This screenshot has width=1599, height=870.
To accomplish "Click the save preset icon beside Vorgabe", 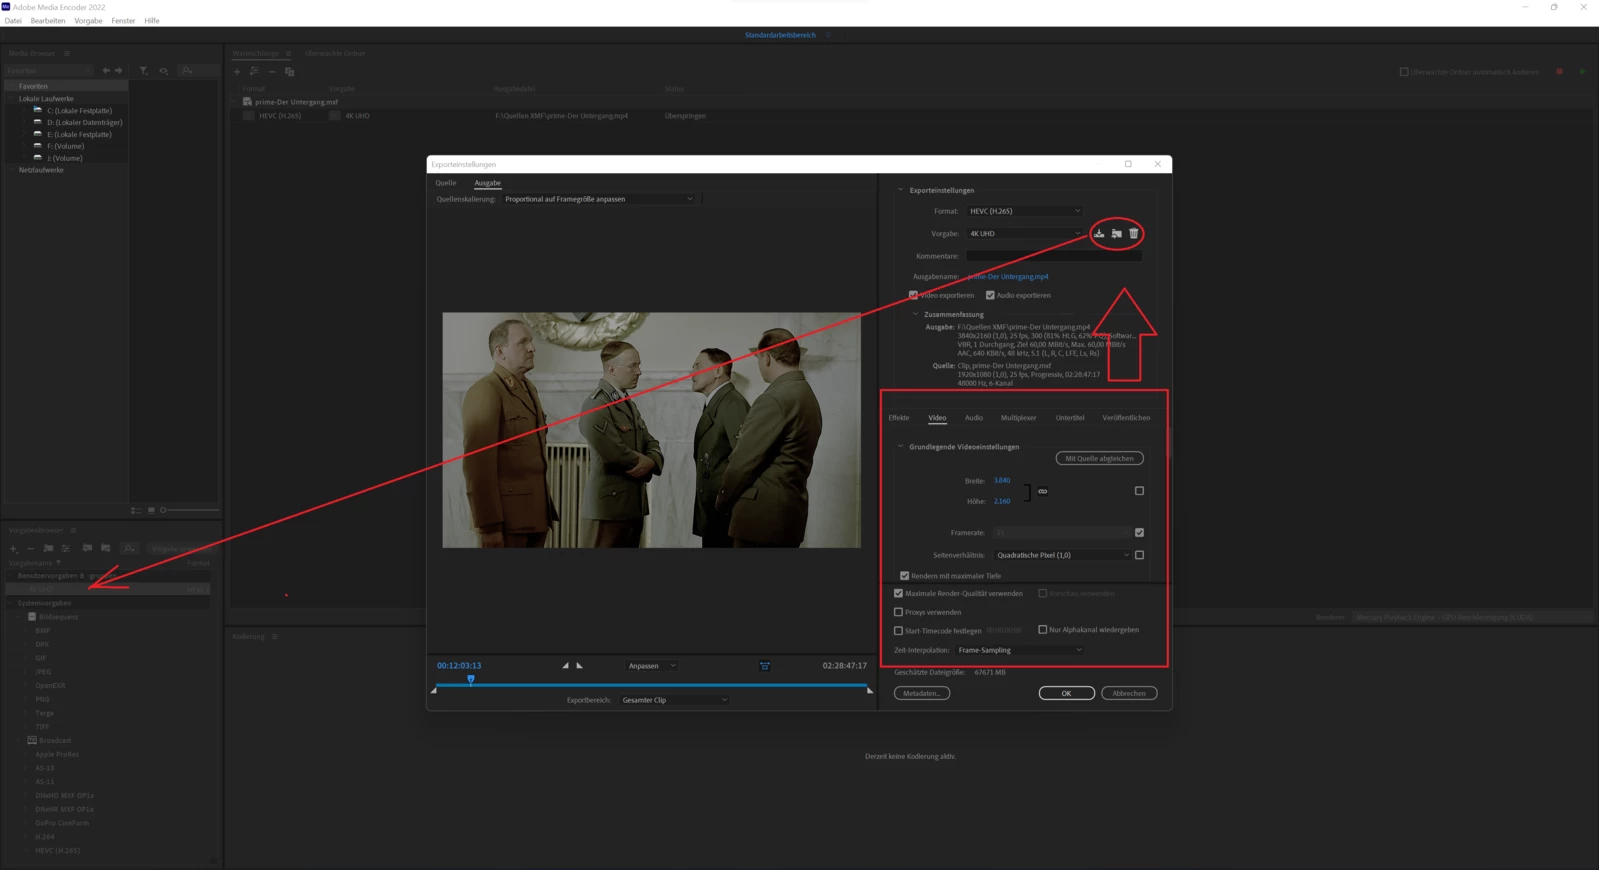I will 1099,233.
